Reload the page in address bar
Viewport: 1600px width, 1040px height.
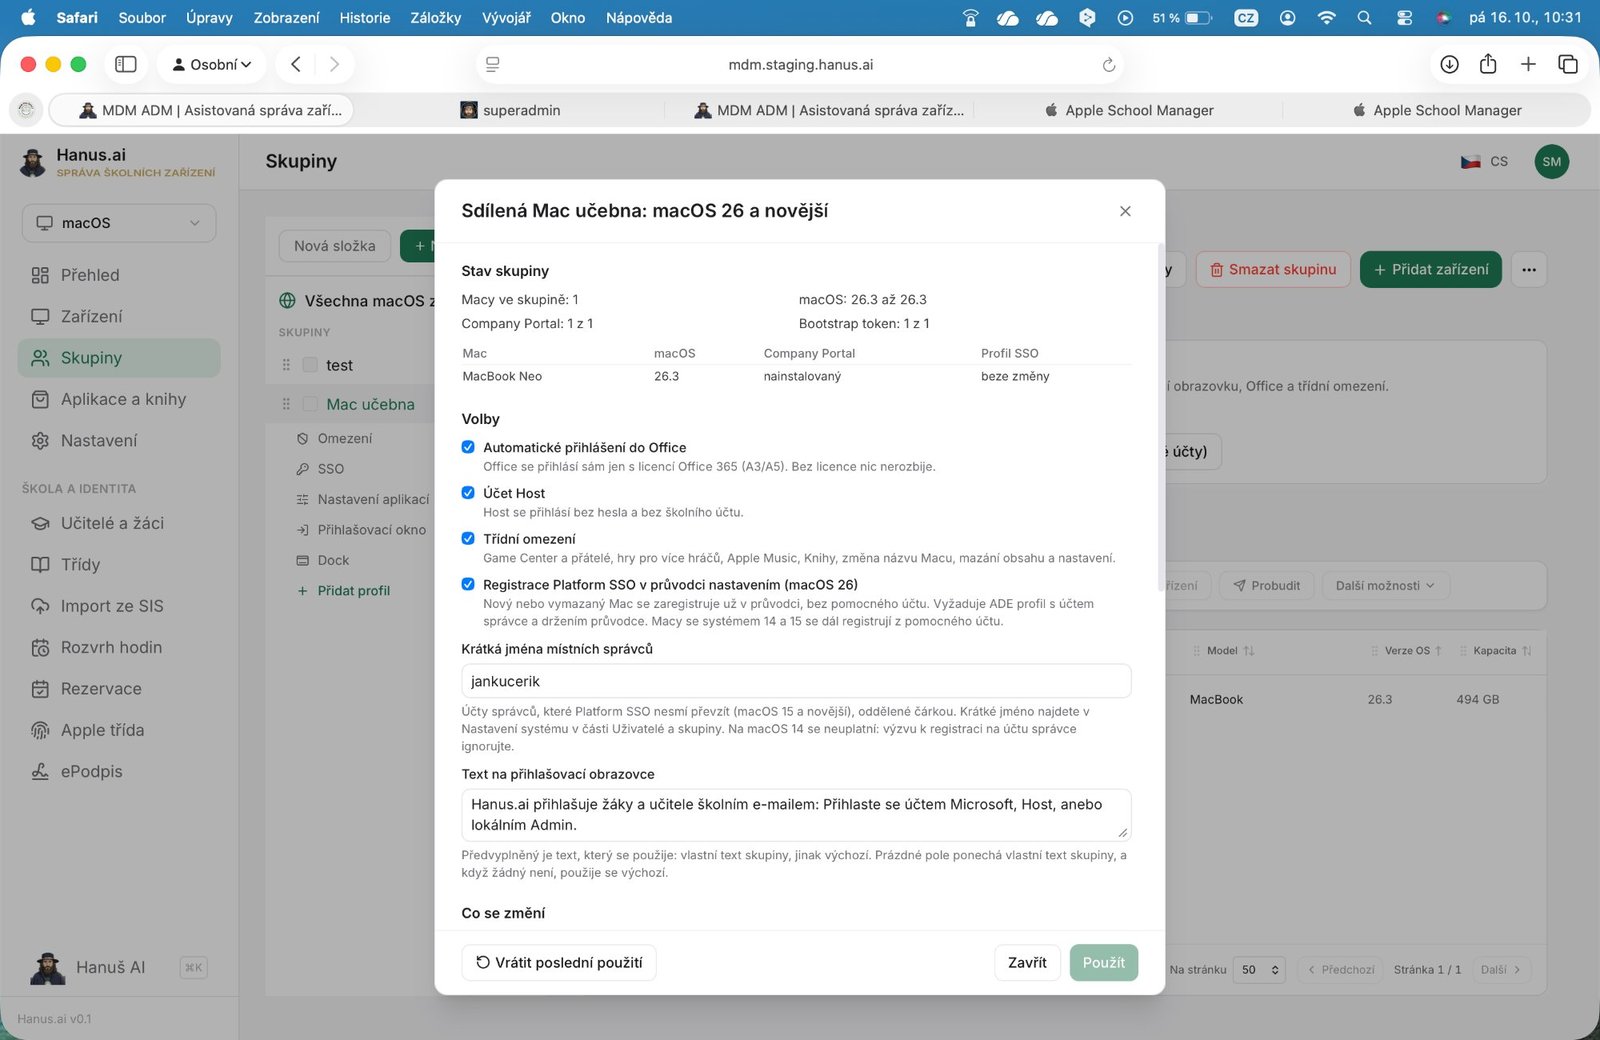pyautogui.click(x=1108, y=65)
